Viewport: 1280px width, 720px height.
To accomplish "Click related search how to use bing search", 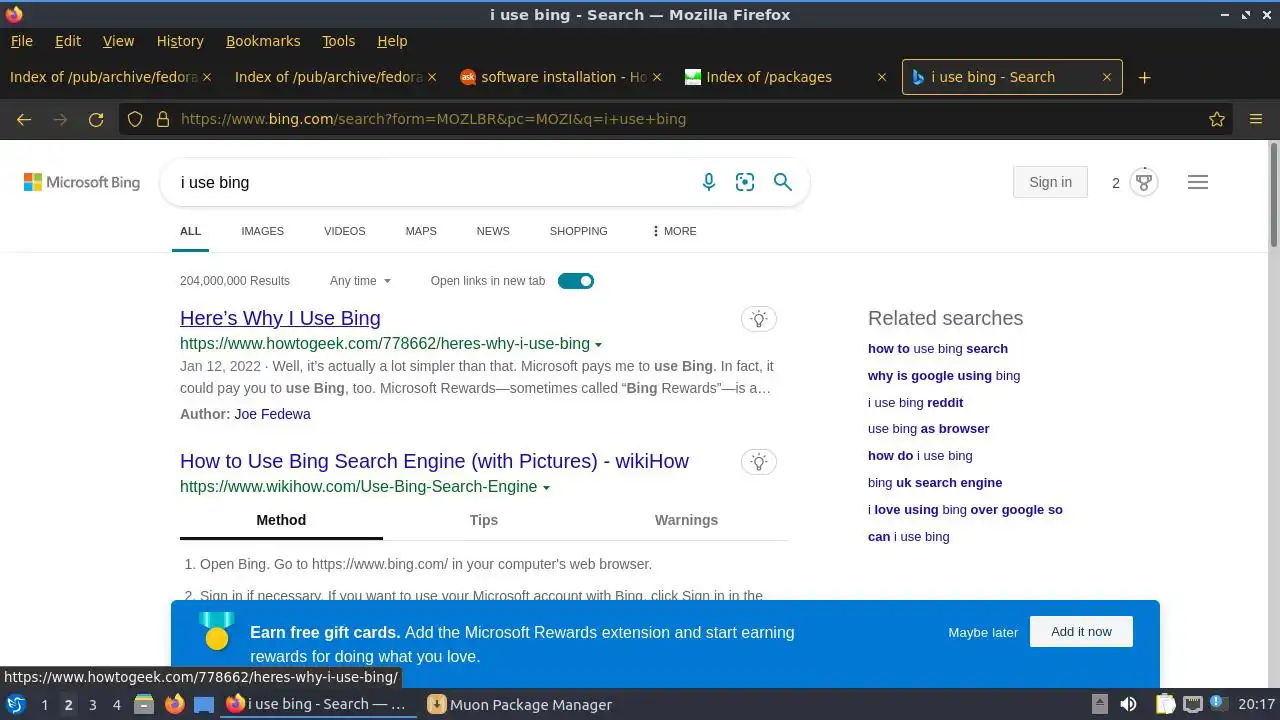I will pyautogui.click(x=938, y=348).
